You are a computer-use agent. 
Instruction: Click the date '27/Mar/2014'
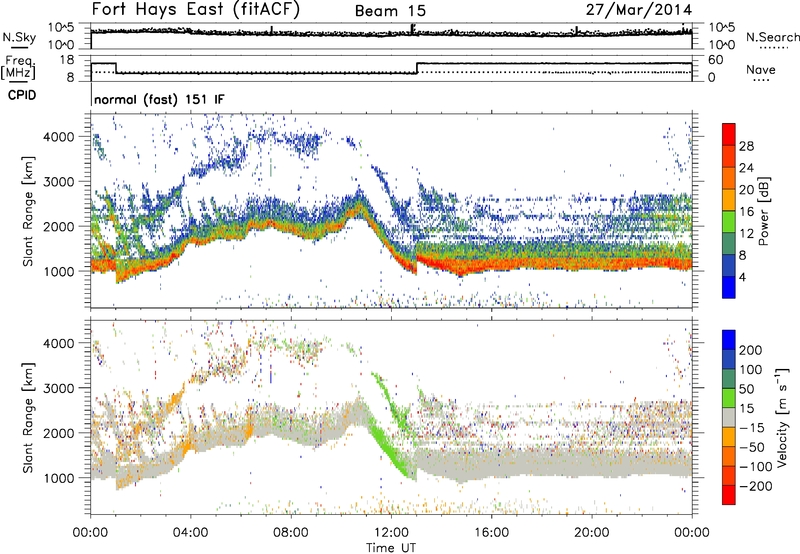(638, 10)
